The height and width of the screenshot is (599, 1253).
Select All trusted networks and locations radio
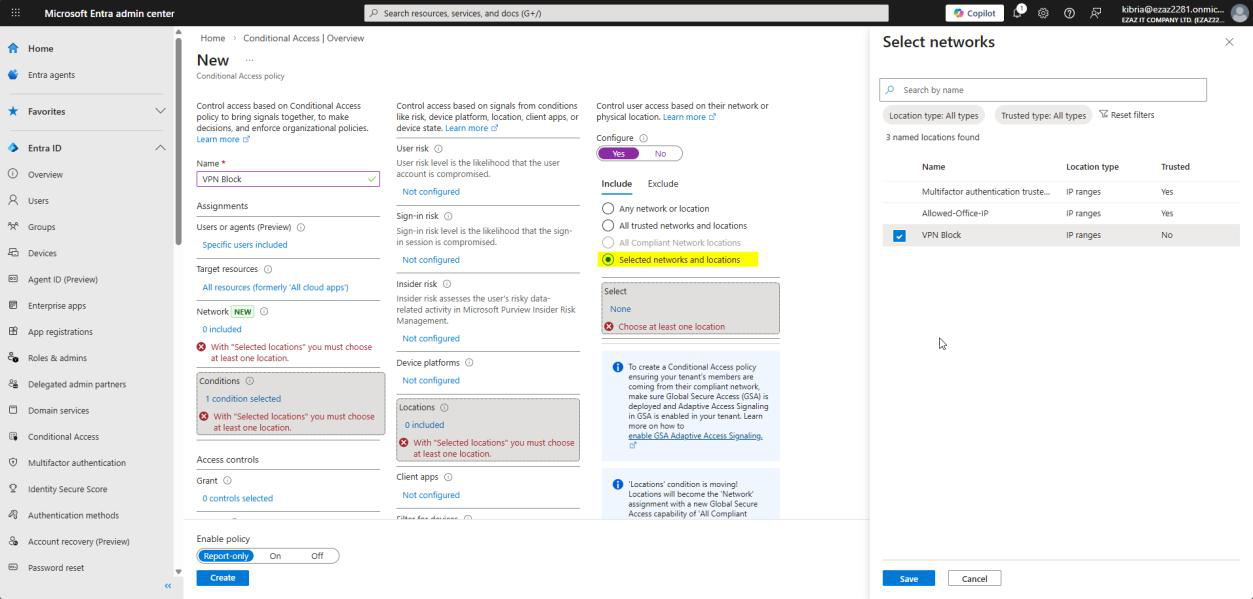tap(607, 226)
